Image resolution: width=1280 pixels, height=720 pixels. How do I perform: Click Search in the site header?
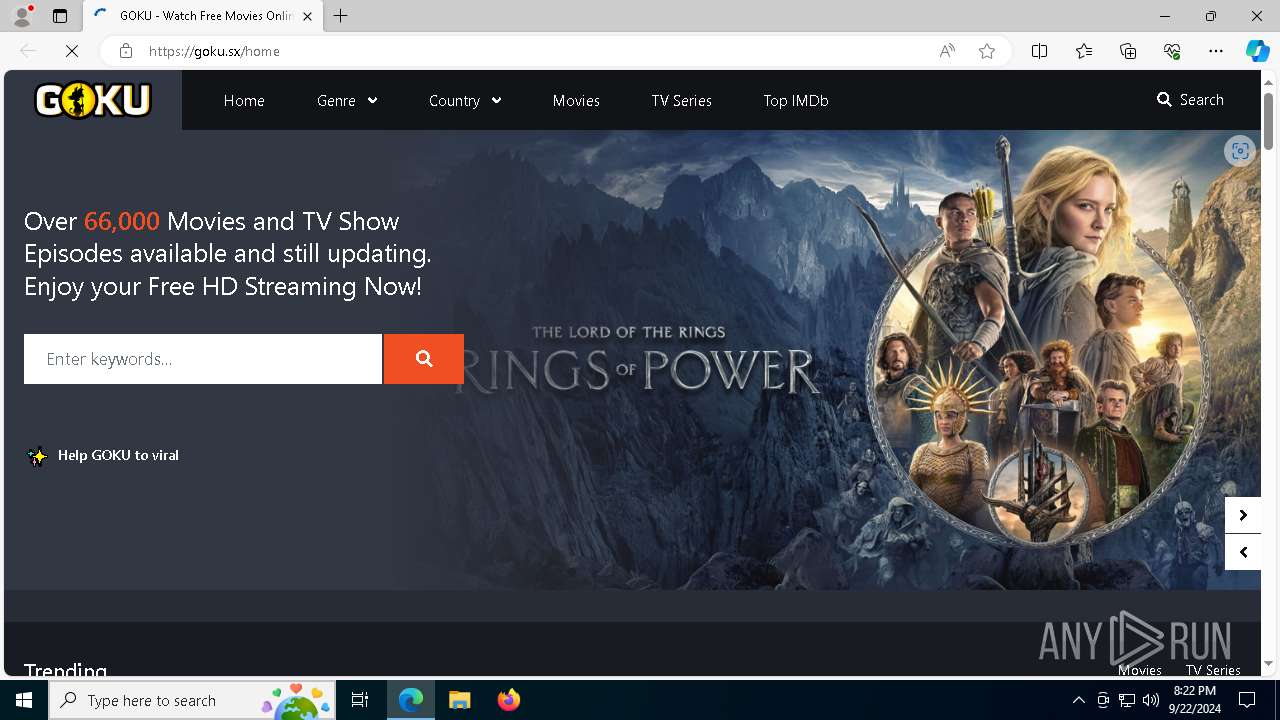(1190, 99)
